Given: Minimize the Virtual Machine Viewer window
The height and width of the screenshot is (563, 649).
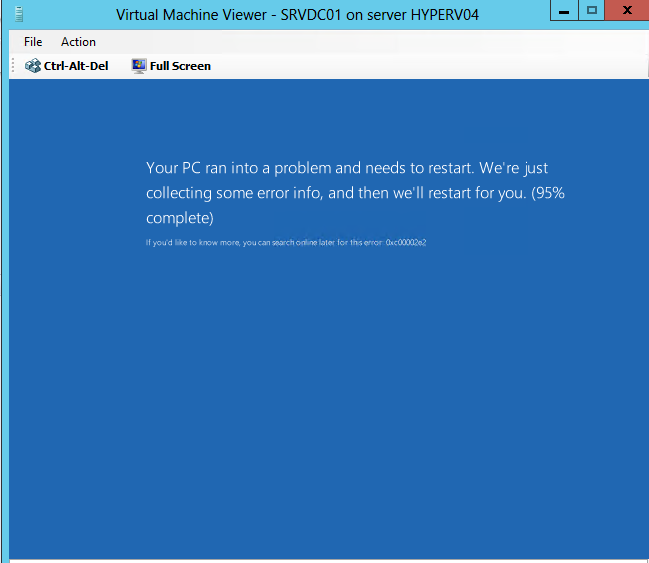Looking at the screenshot, I should pyautogui.click(x=564, y=10).
